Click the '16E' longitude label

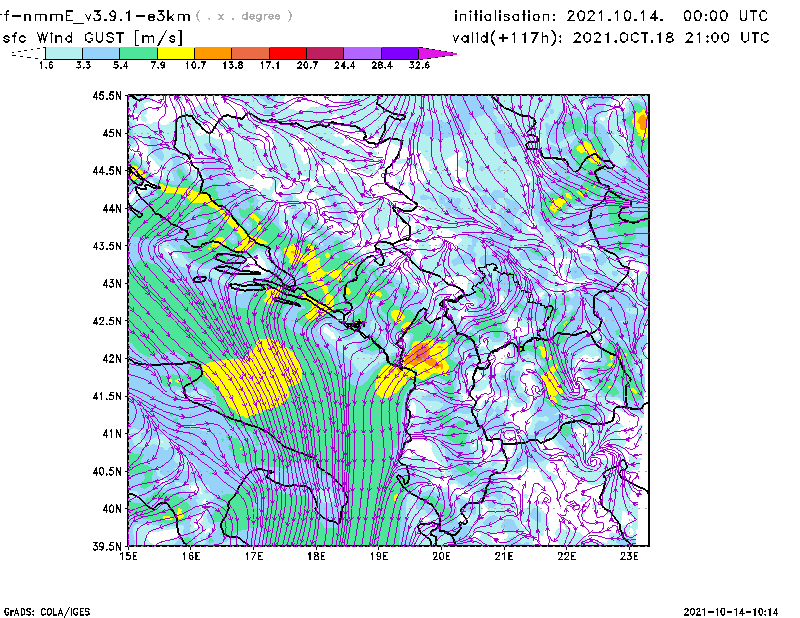191,556
